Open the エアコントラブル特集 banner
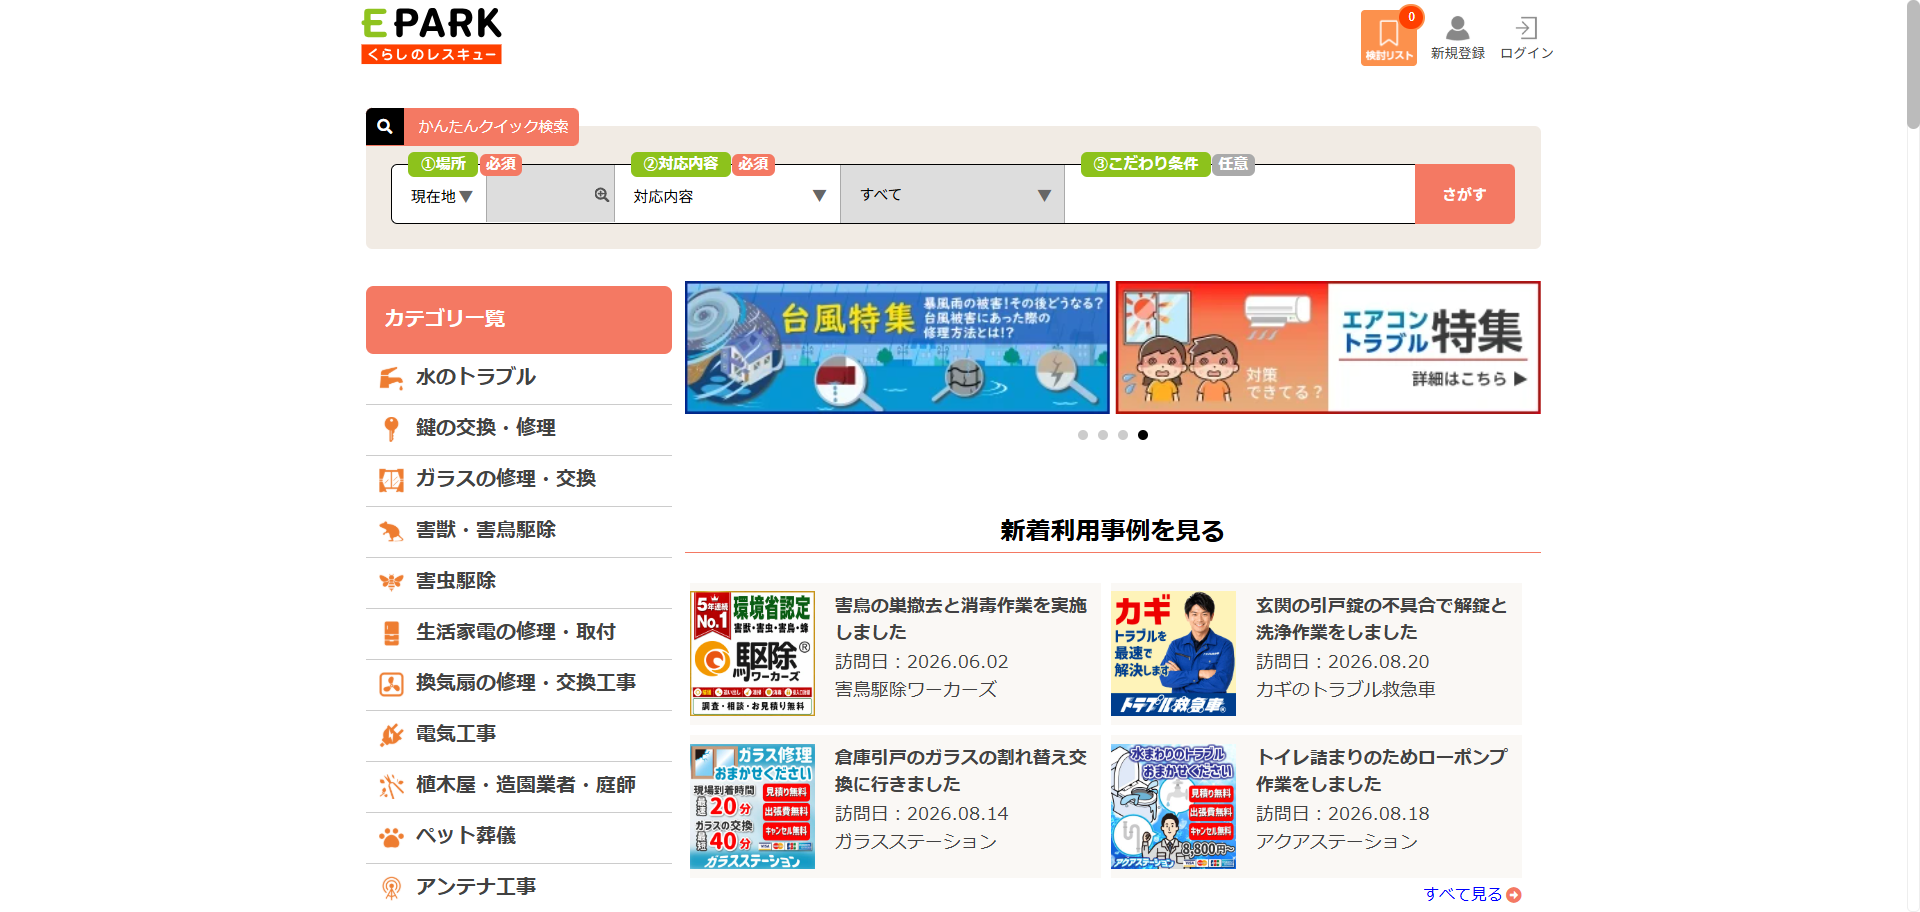The height and width of the screenshot is (912, 1920). point(1328,347)
